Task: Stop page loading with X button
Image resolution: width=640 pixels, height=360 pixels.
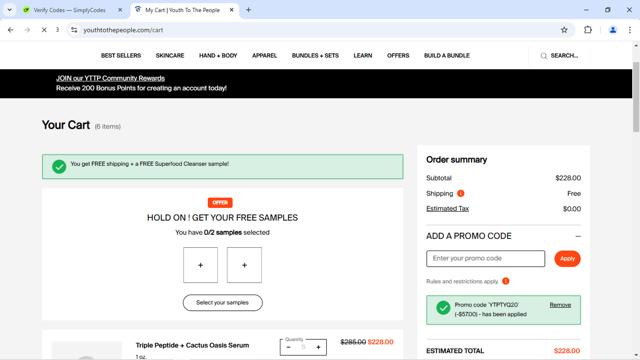Action: 44,30
